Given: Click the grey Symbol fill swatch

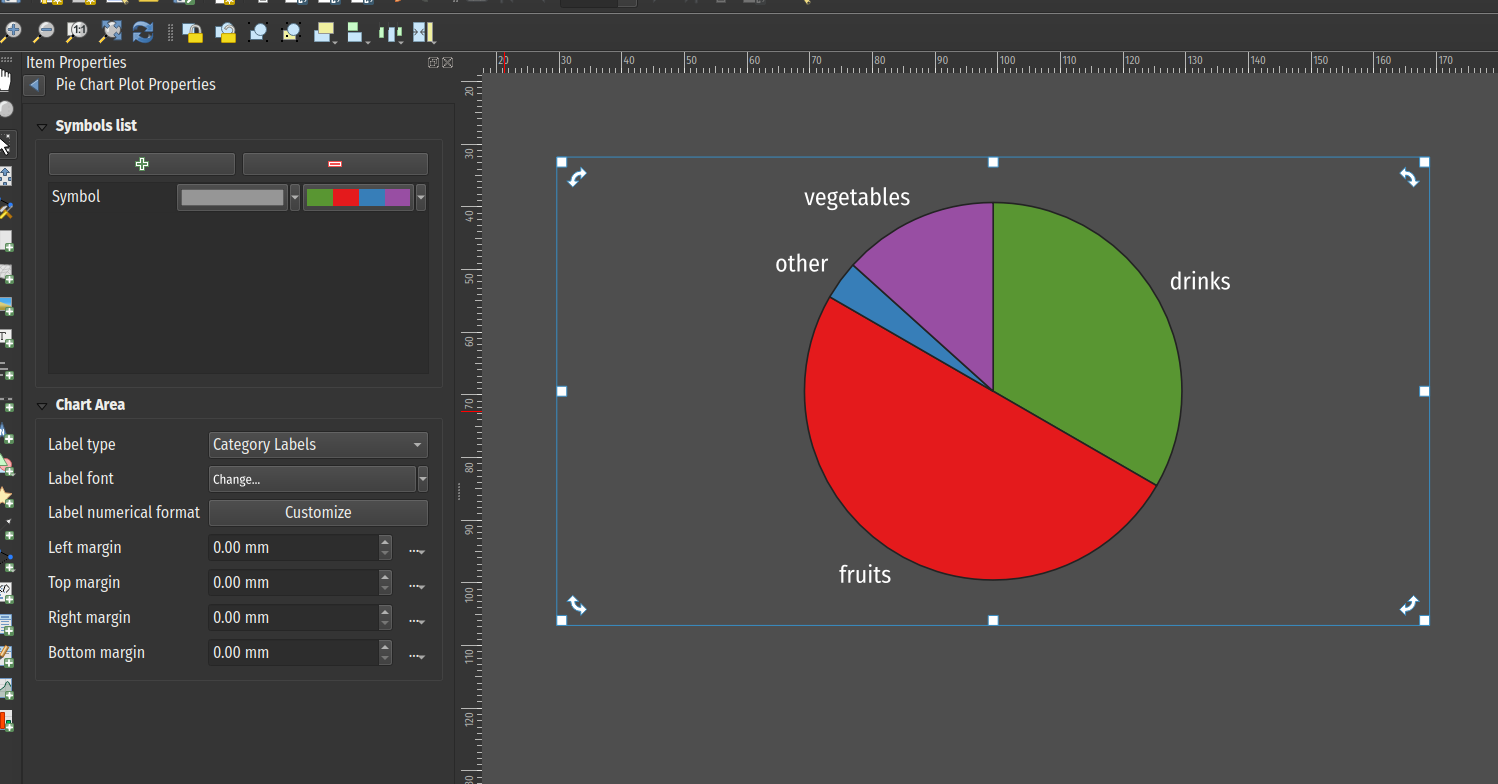Looking at the screenshot, I should [232, 198].
